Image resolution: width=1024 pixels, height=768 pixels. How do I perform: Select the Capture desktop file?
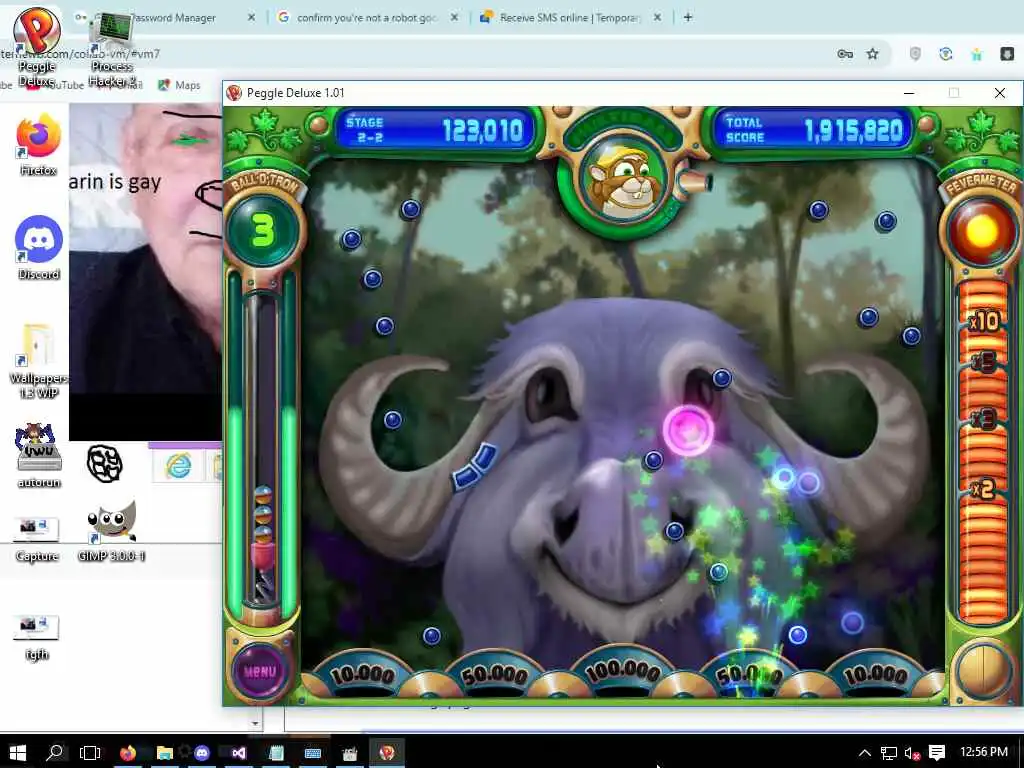37,539
